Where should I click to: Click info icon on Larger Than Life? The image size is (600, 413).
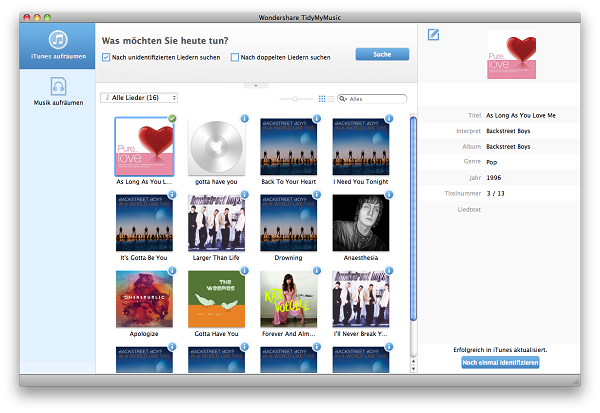click(245, 194)
